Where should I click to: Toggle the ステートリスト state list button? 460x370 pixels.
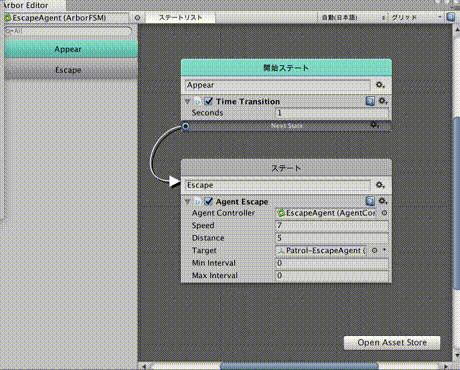[180, 17]
